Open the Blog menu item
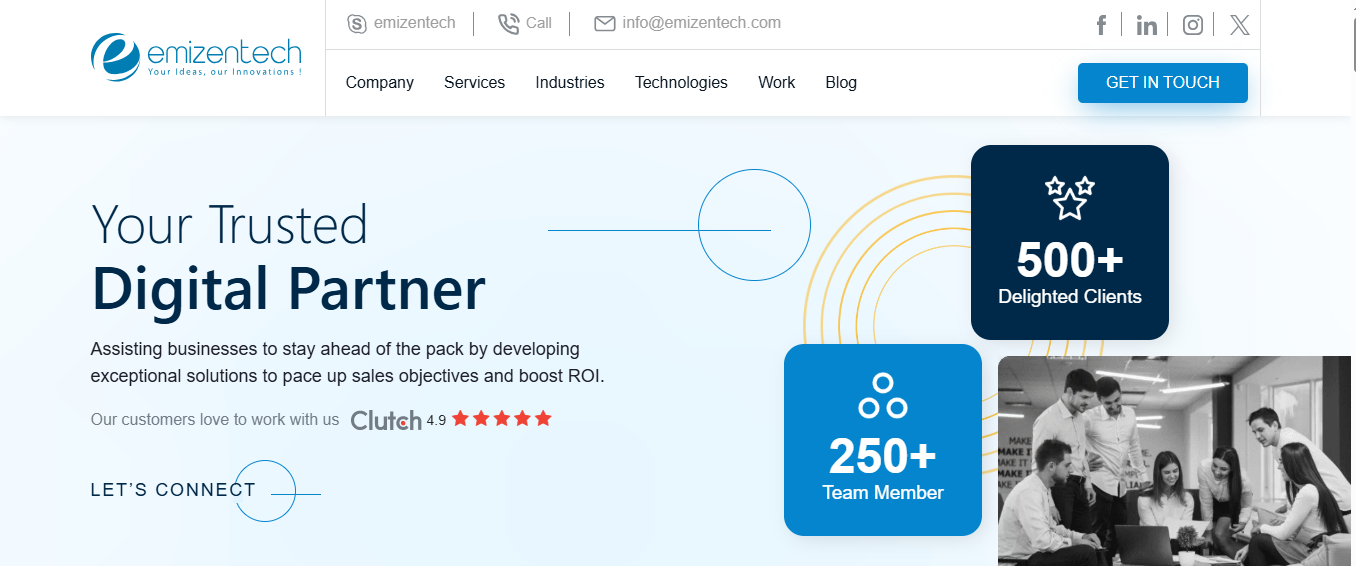This screenshot has width=1356, height=566. click(841, 83)
